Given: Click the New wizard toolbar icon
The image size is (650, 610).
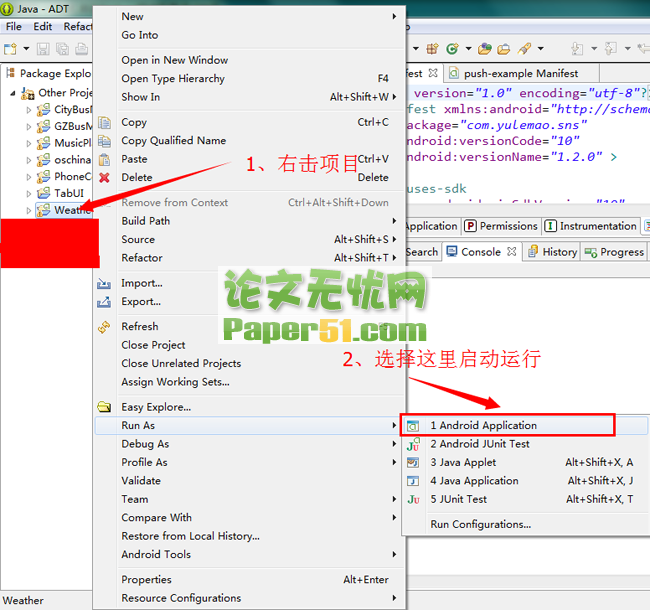Looking at the screenshot, I should click(10, 49).
